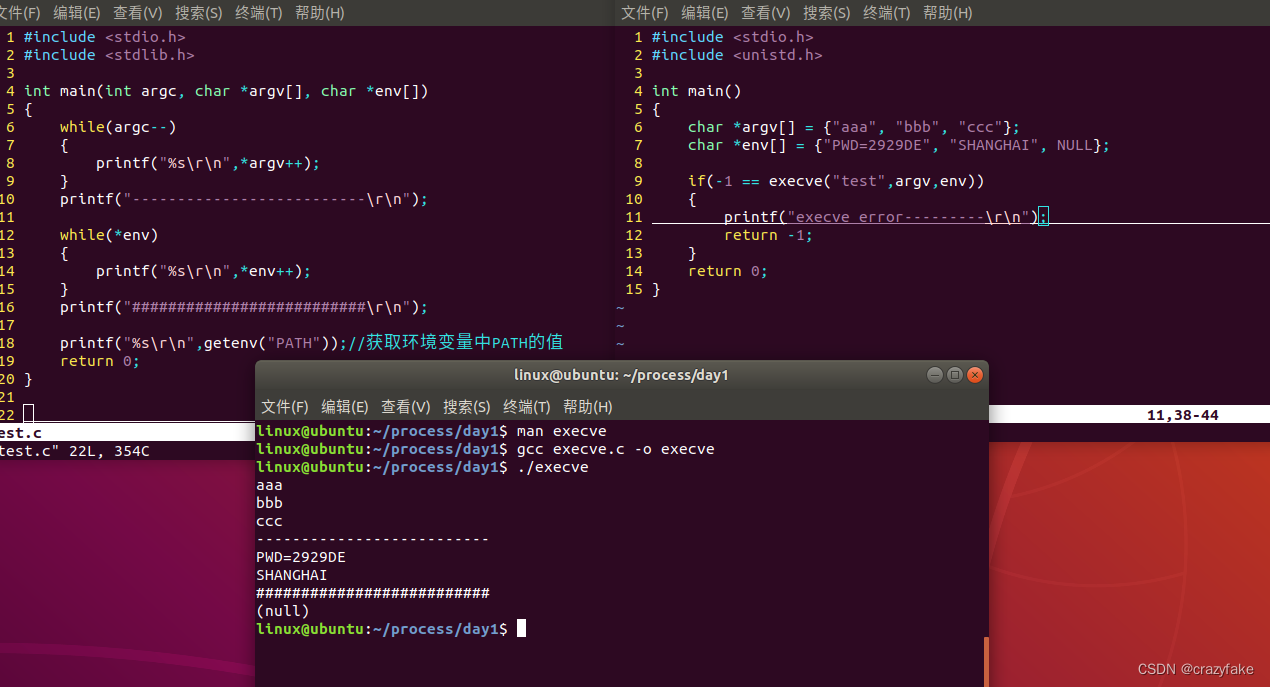Open the 编辑(E) menu in the left editor
The width and height of the screenshot is (1270, 687).
77,13
